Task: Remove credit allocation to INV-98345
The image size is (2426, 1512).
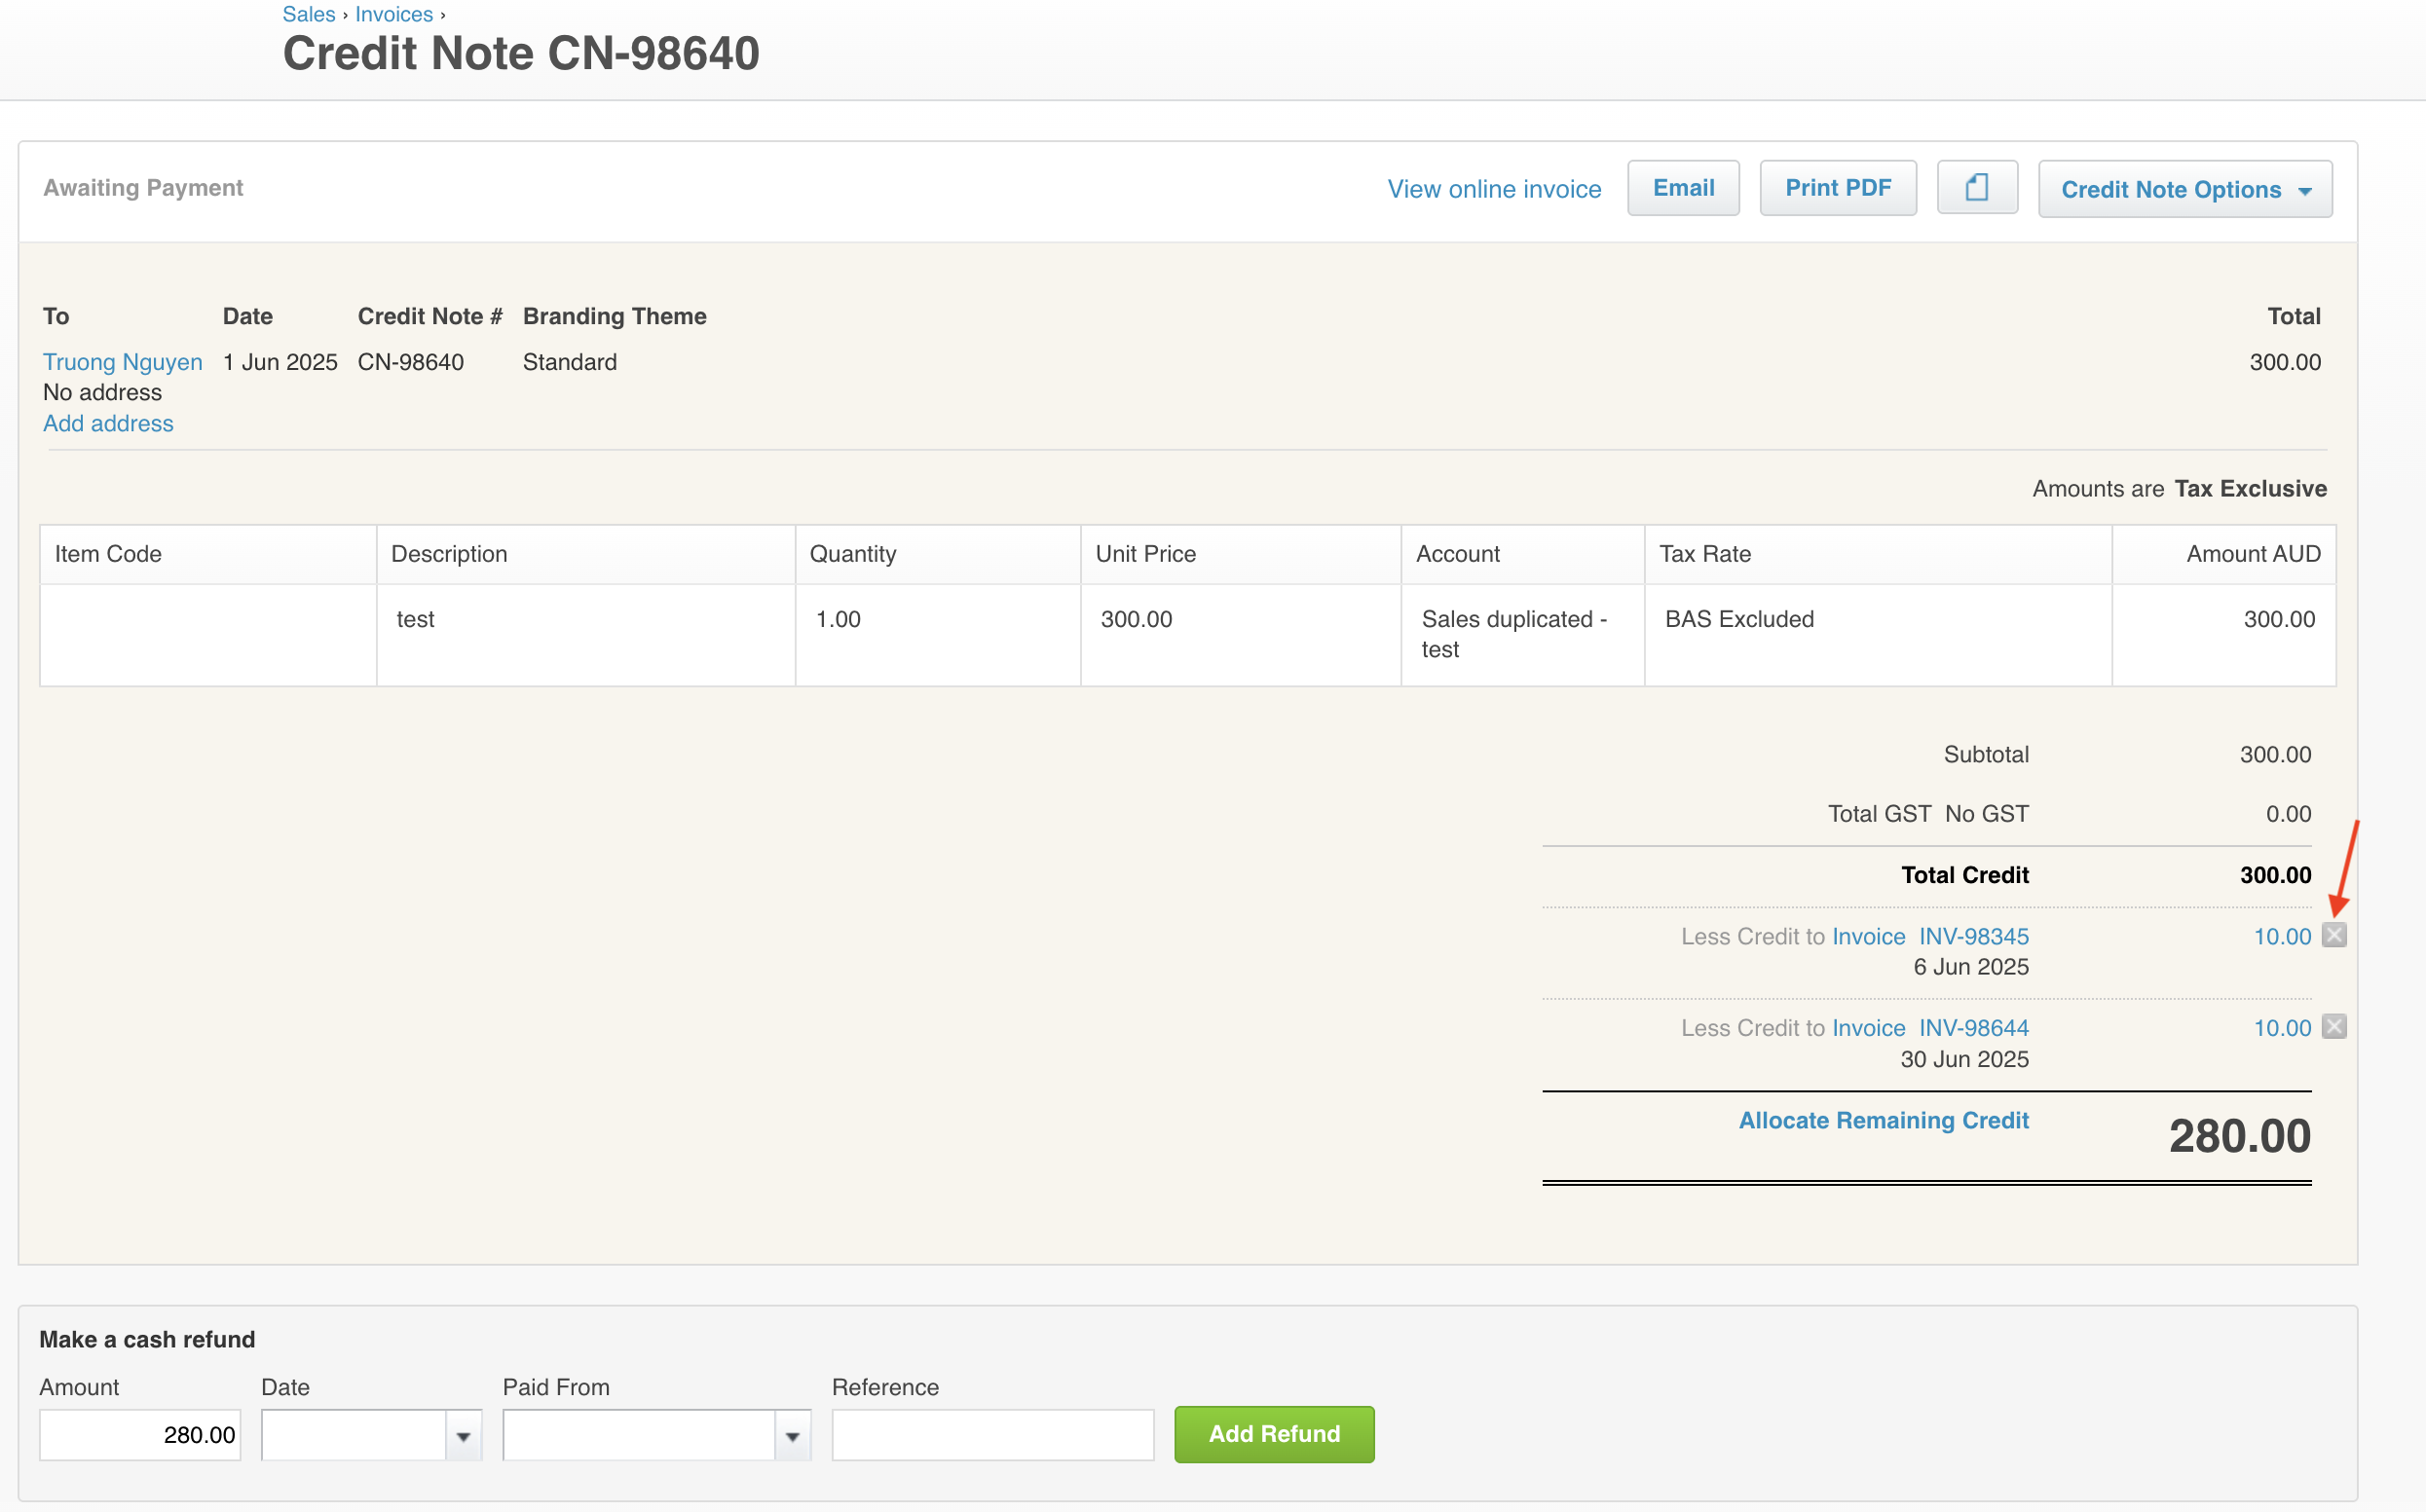Action: [x=2334, y=935]
